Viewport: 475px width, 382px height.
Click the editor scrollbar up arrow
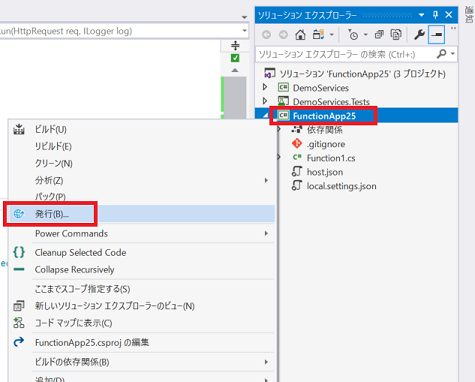235,70
